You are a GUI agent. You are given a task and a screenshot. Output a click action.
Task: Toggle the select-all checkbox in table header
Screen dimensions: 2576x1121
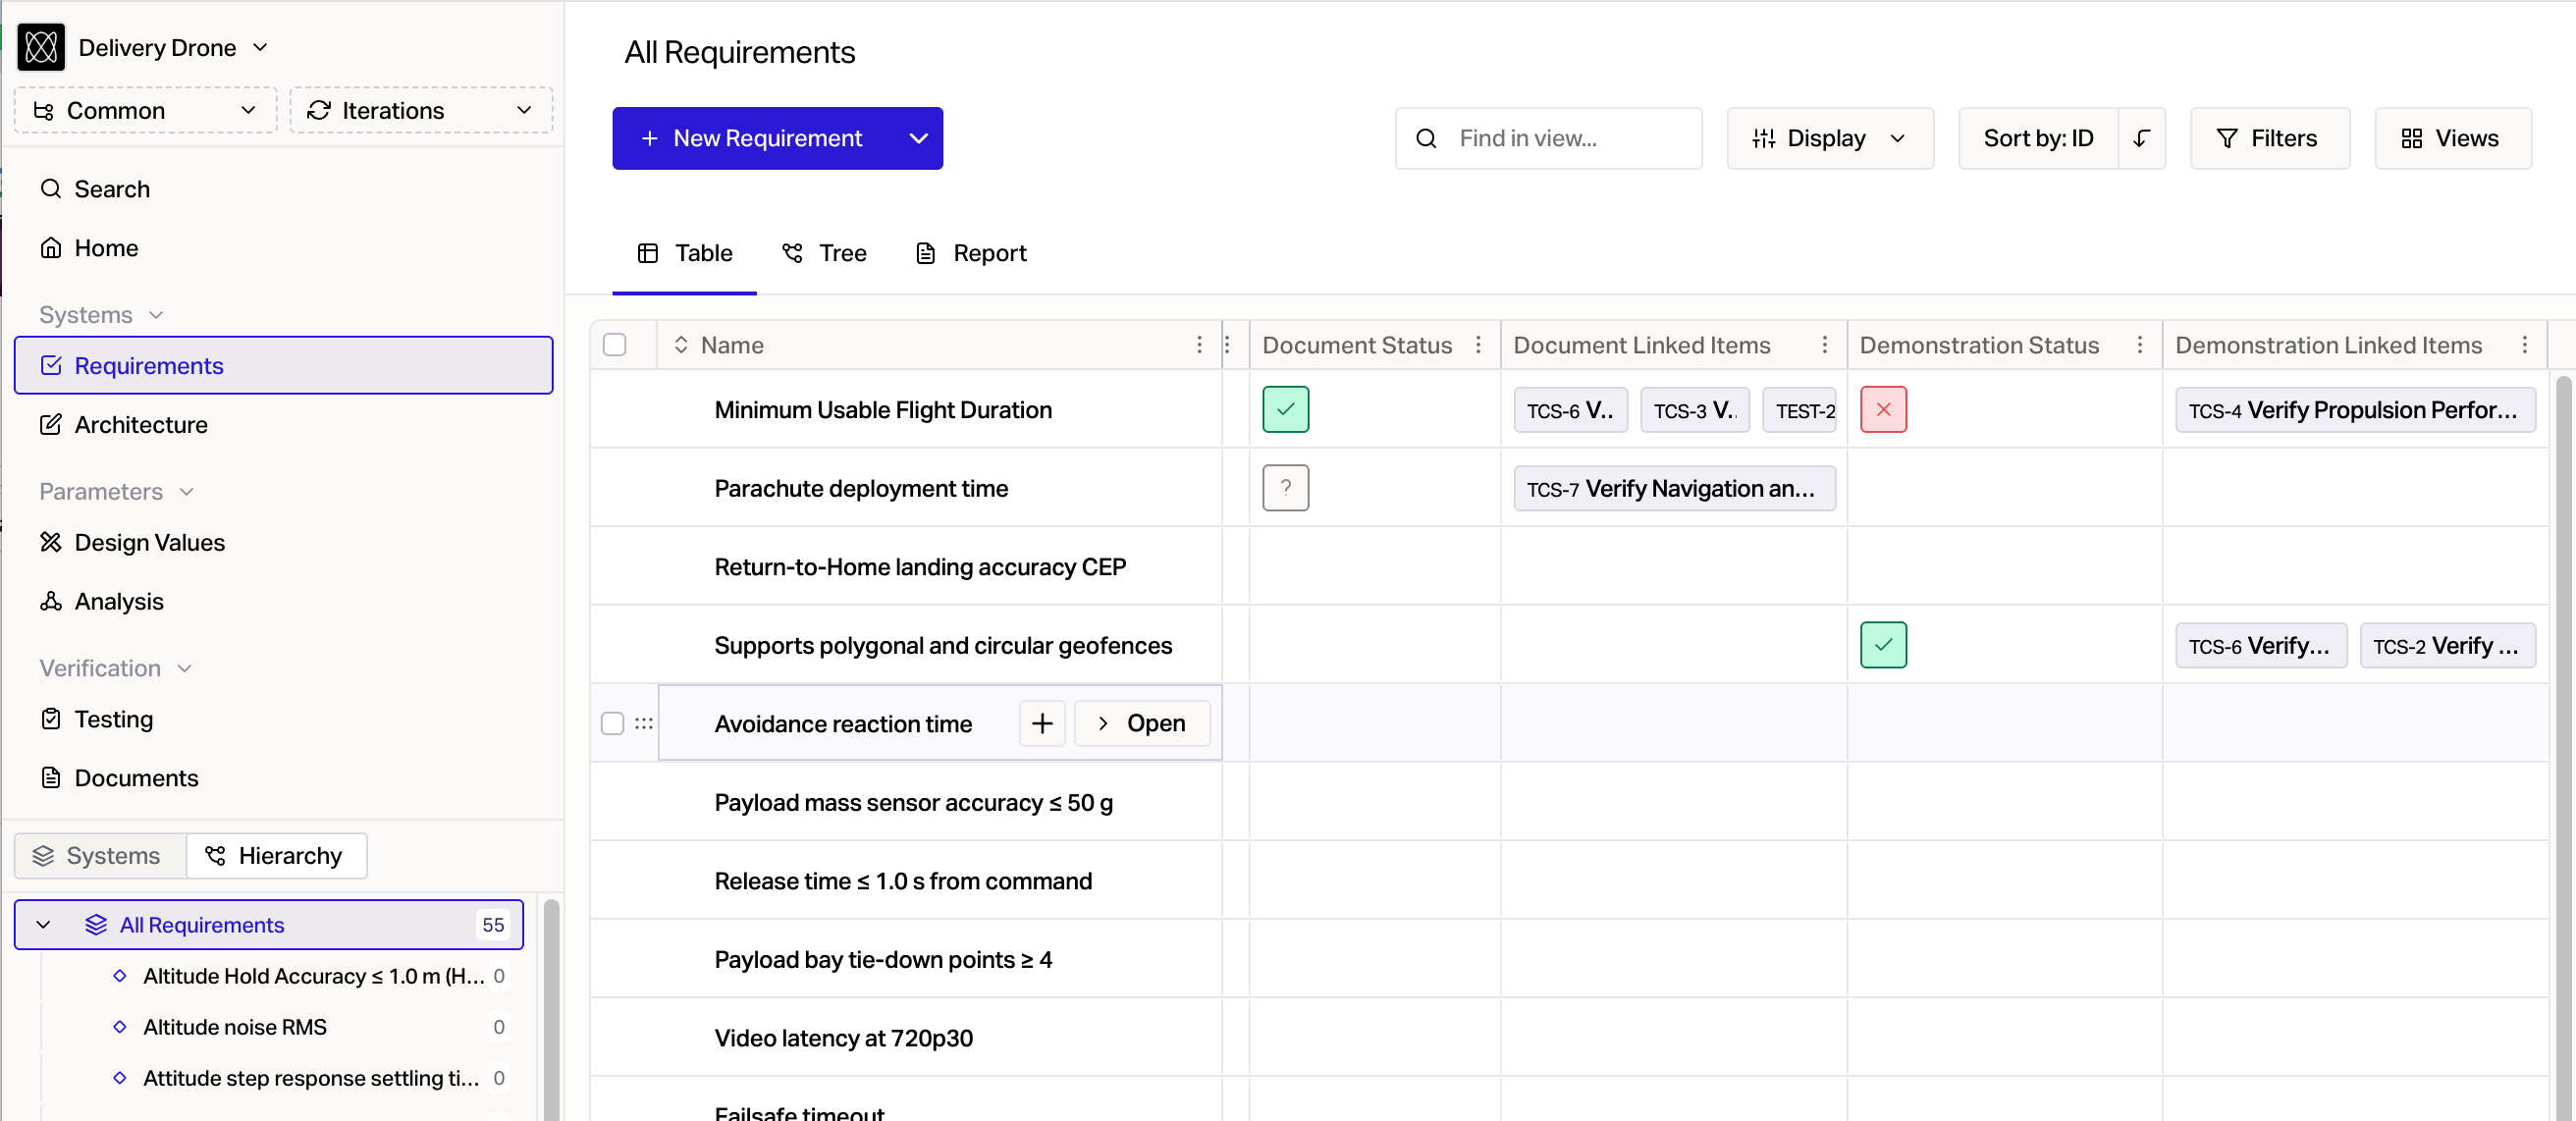point(614,345)
